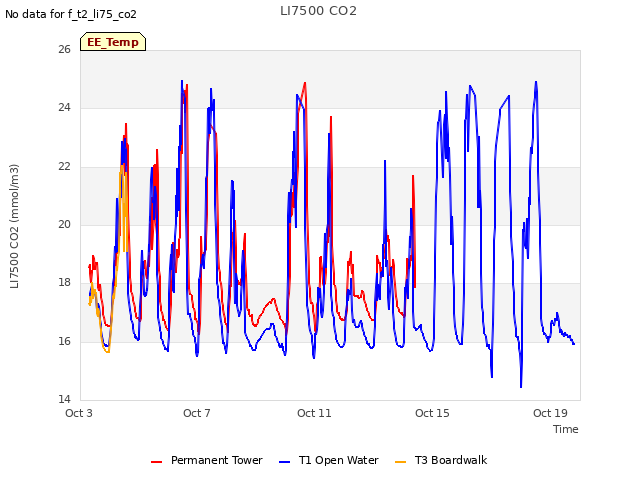Screen dimensions: 640x480
Task: Toggle the T1 Open Water legend entry
Action: click(x=329, y=460)
